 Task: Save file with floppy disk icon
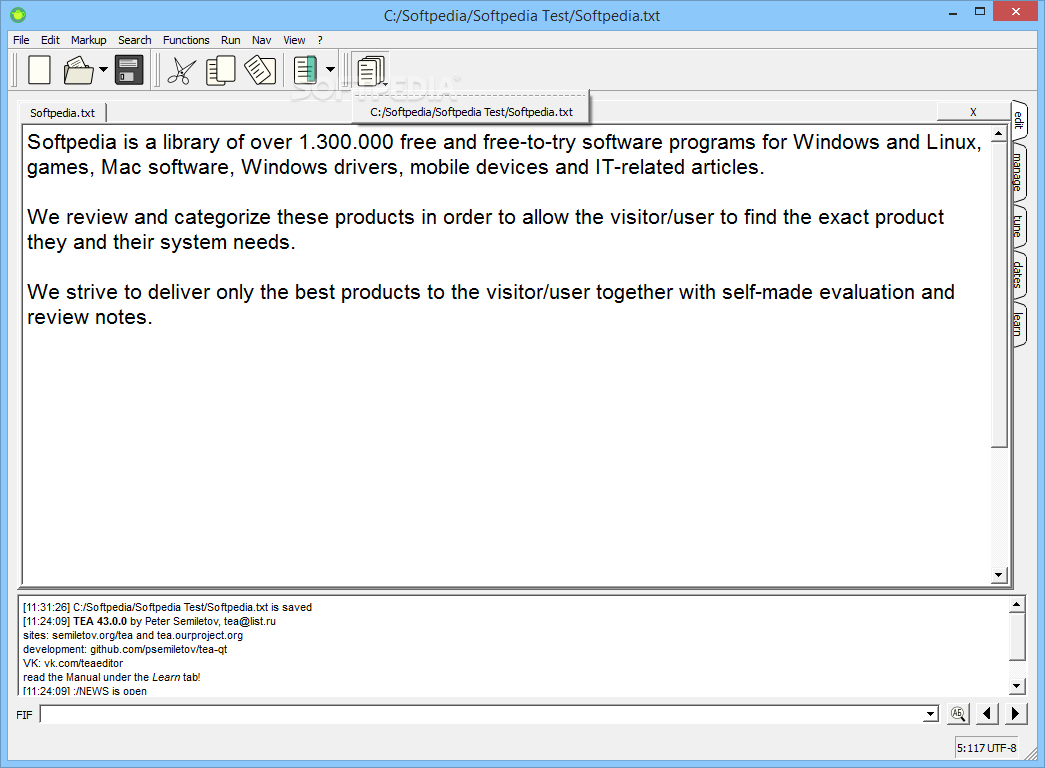(129, 70)
